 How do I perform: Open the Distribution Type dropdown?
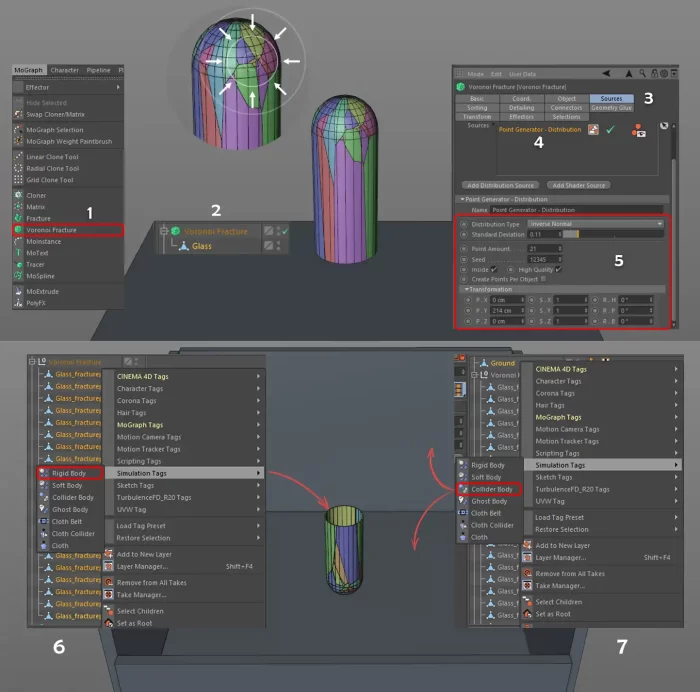point(596,224)
